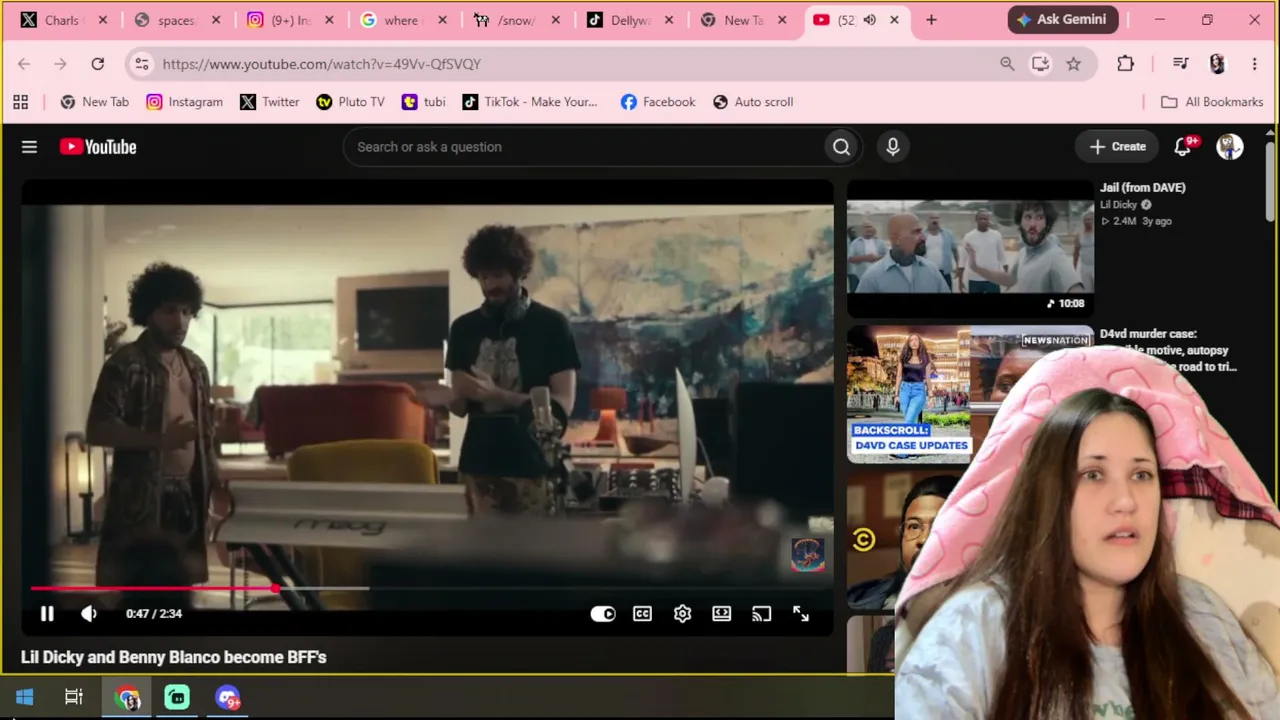Expand the All Bookmarks folder
Screen dimensions: 1280x720
point(1212,102)
